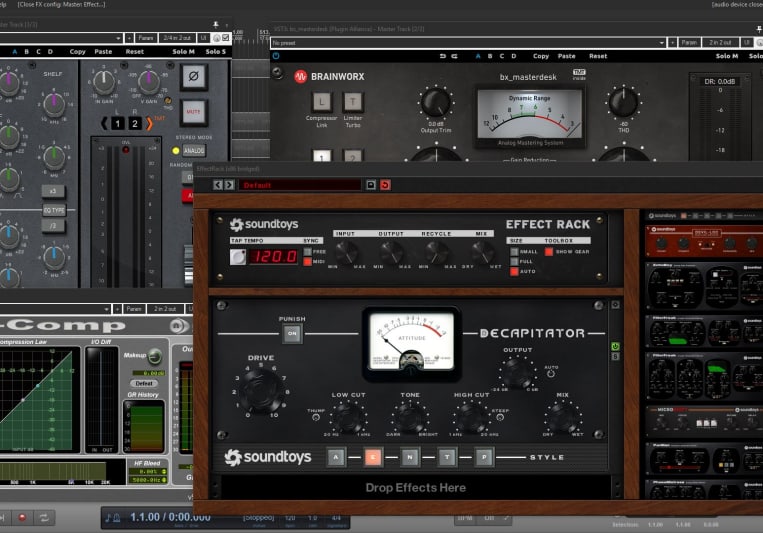Select Decapitator style E
This screenshot has height=533, width=763.
[373, 457]
